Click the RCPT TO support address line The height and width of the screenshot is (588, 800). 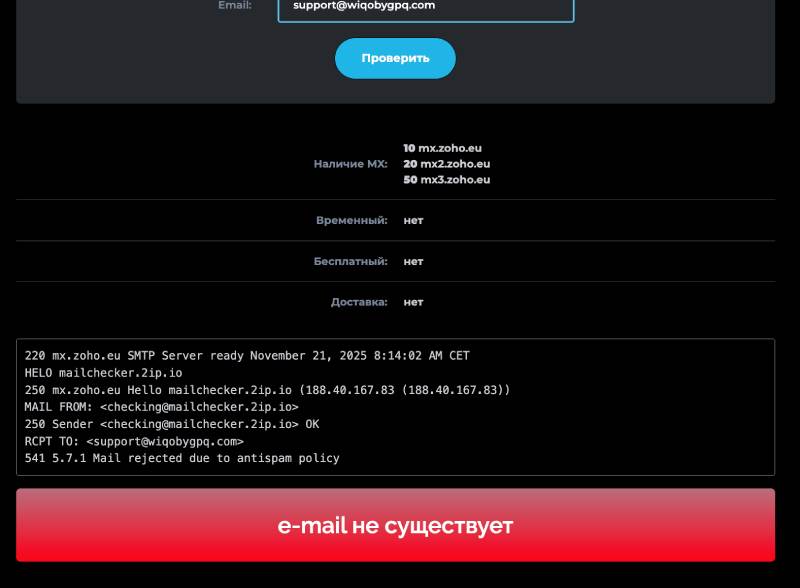click(x=134, y=441)
